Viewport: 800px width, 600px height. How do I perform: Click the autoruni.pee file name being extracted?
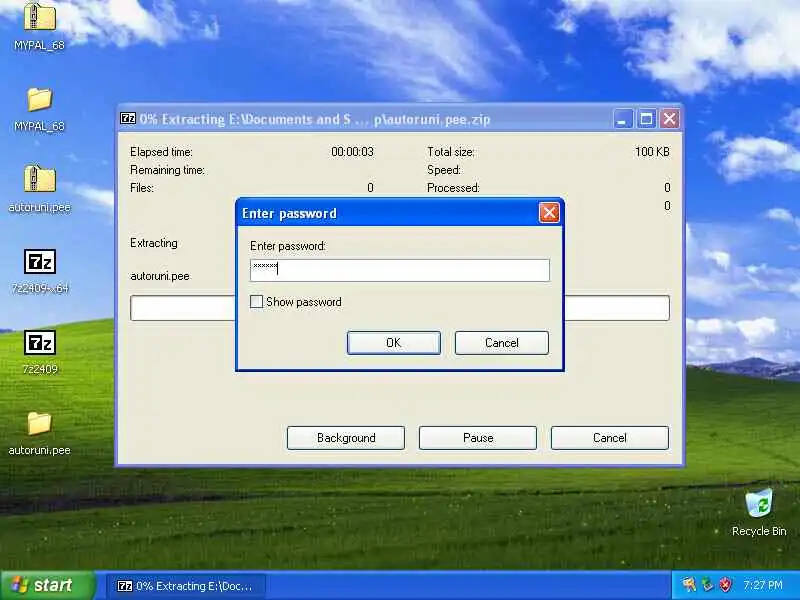[160, 276]
